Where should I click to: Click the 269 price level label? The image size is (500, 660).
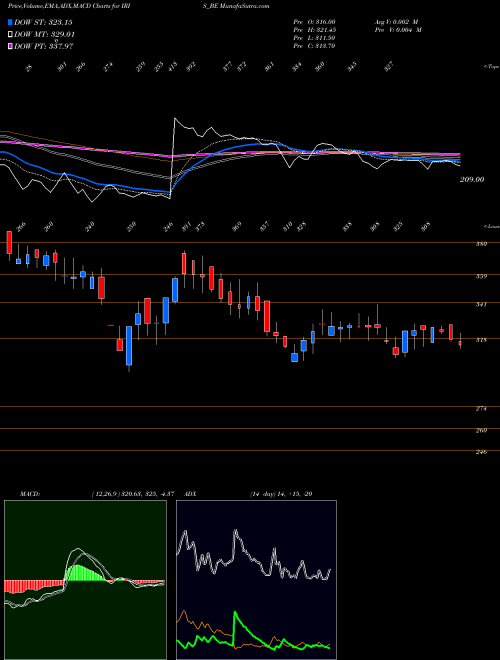coord(483,430)
